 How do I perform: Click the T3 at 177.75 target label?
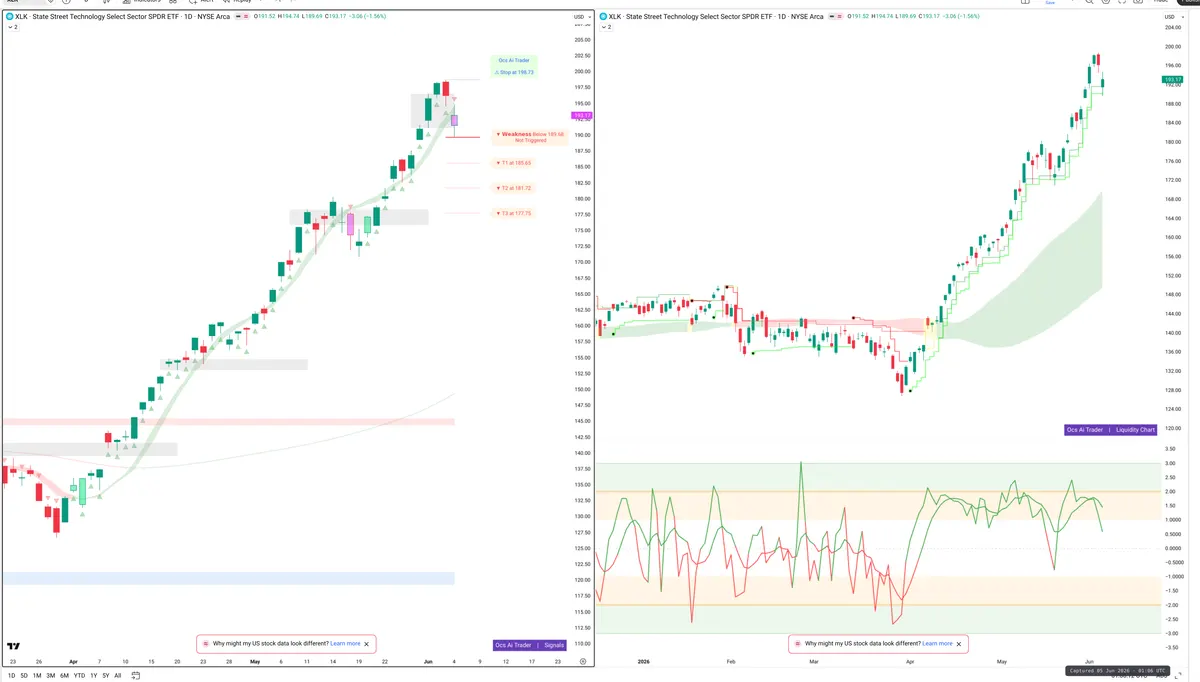pos(515,213)
